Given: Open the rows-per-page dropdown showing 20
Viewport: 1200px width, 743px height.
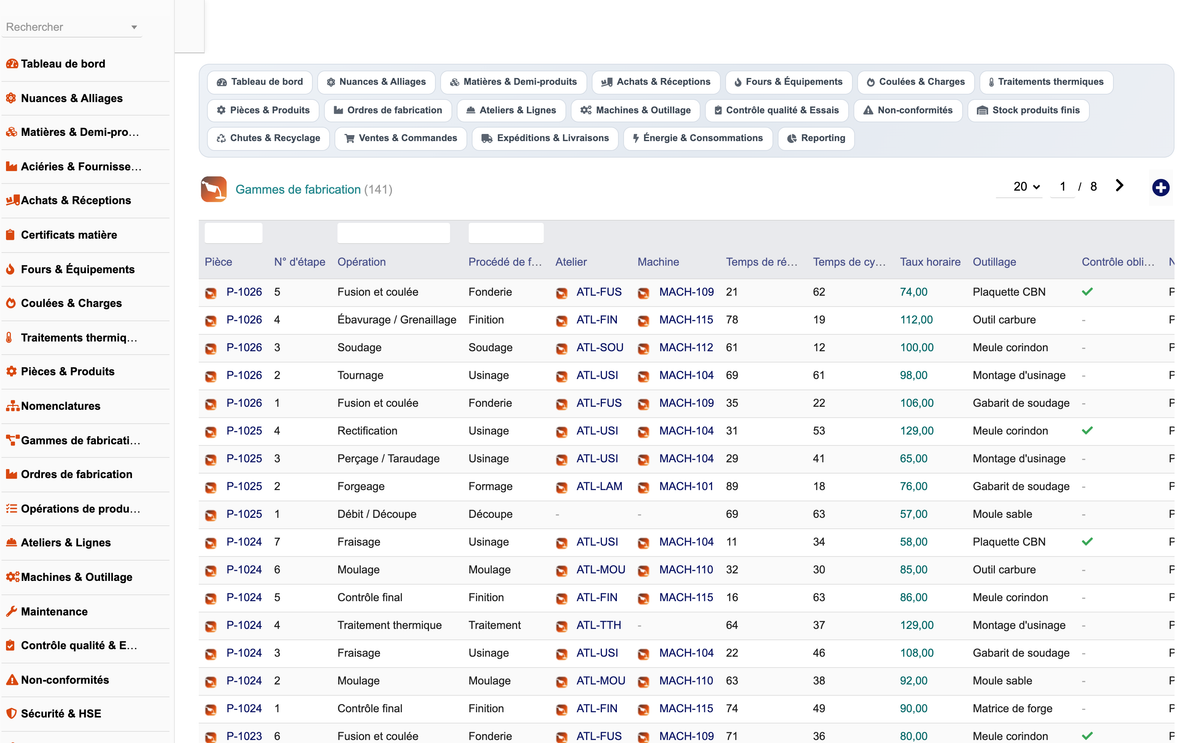Looking at the screenshot, I should [1025, 187].
